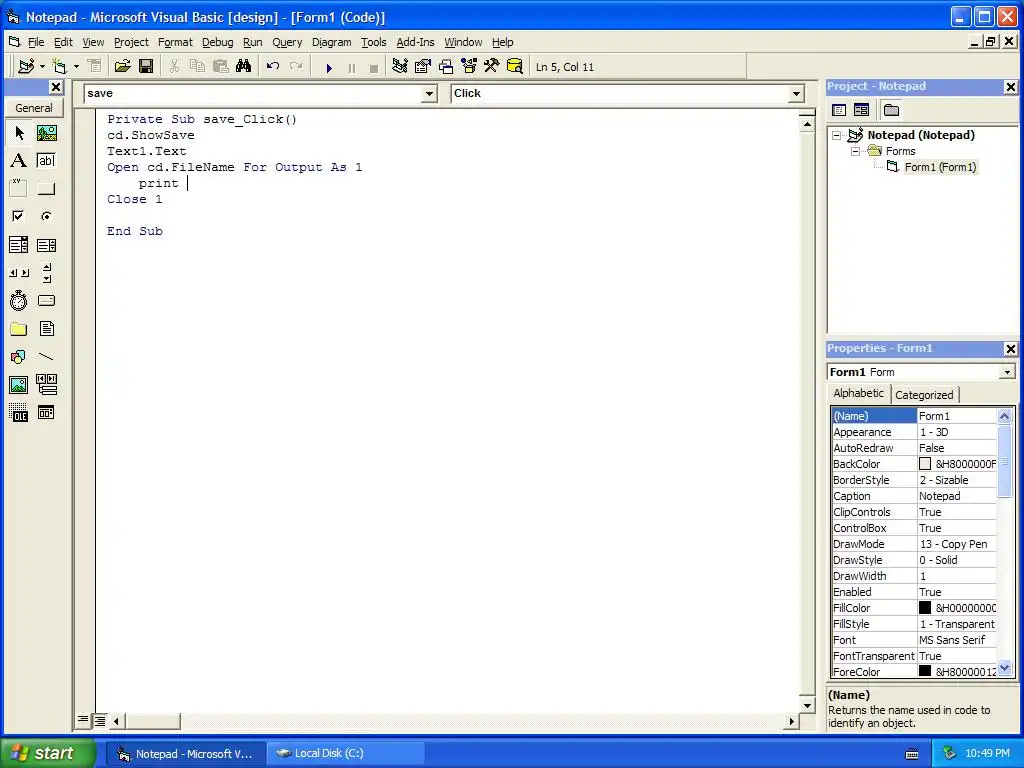Click the FillColor black swatch
Image resolution: width=1024 pixels, height=768 pixels.
tap(925, 607)
